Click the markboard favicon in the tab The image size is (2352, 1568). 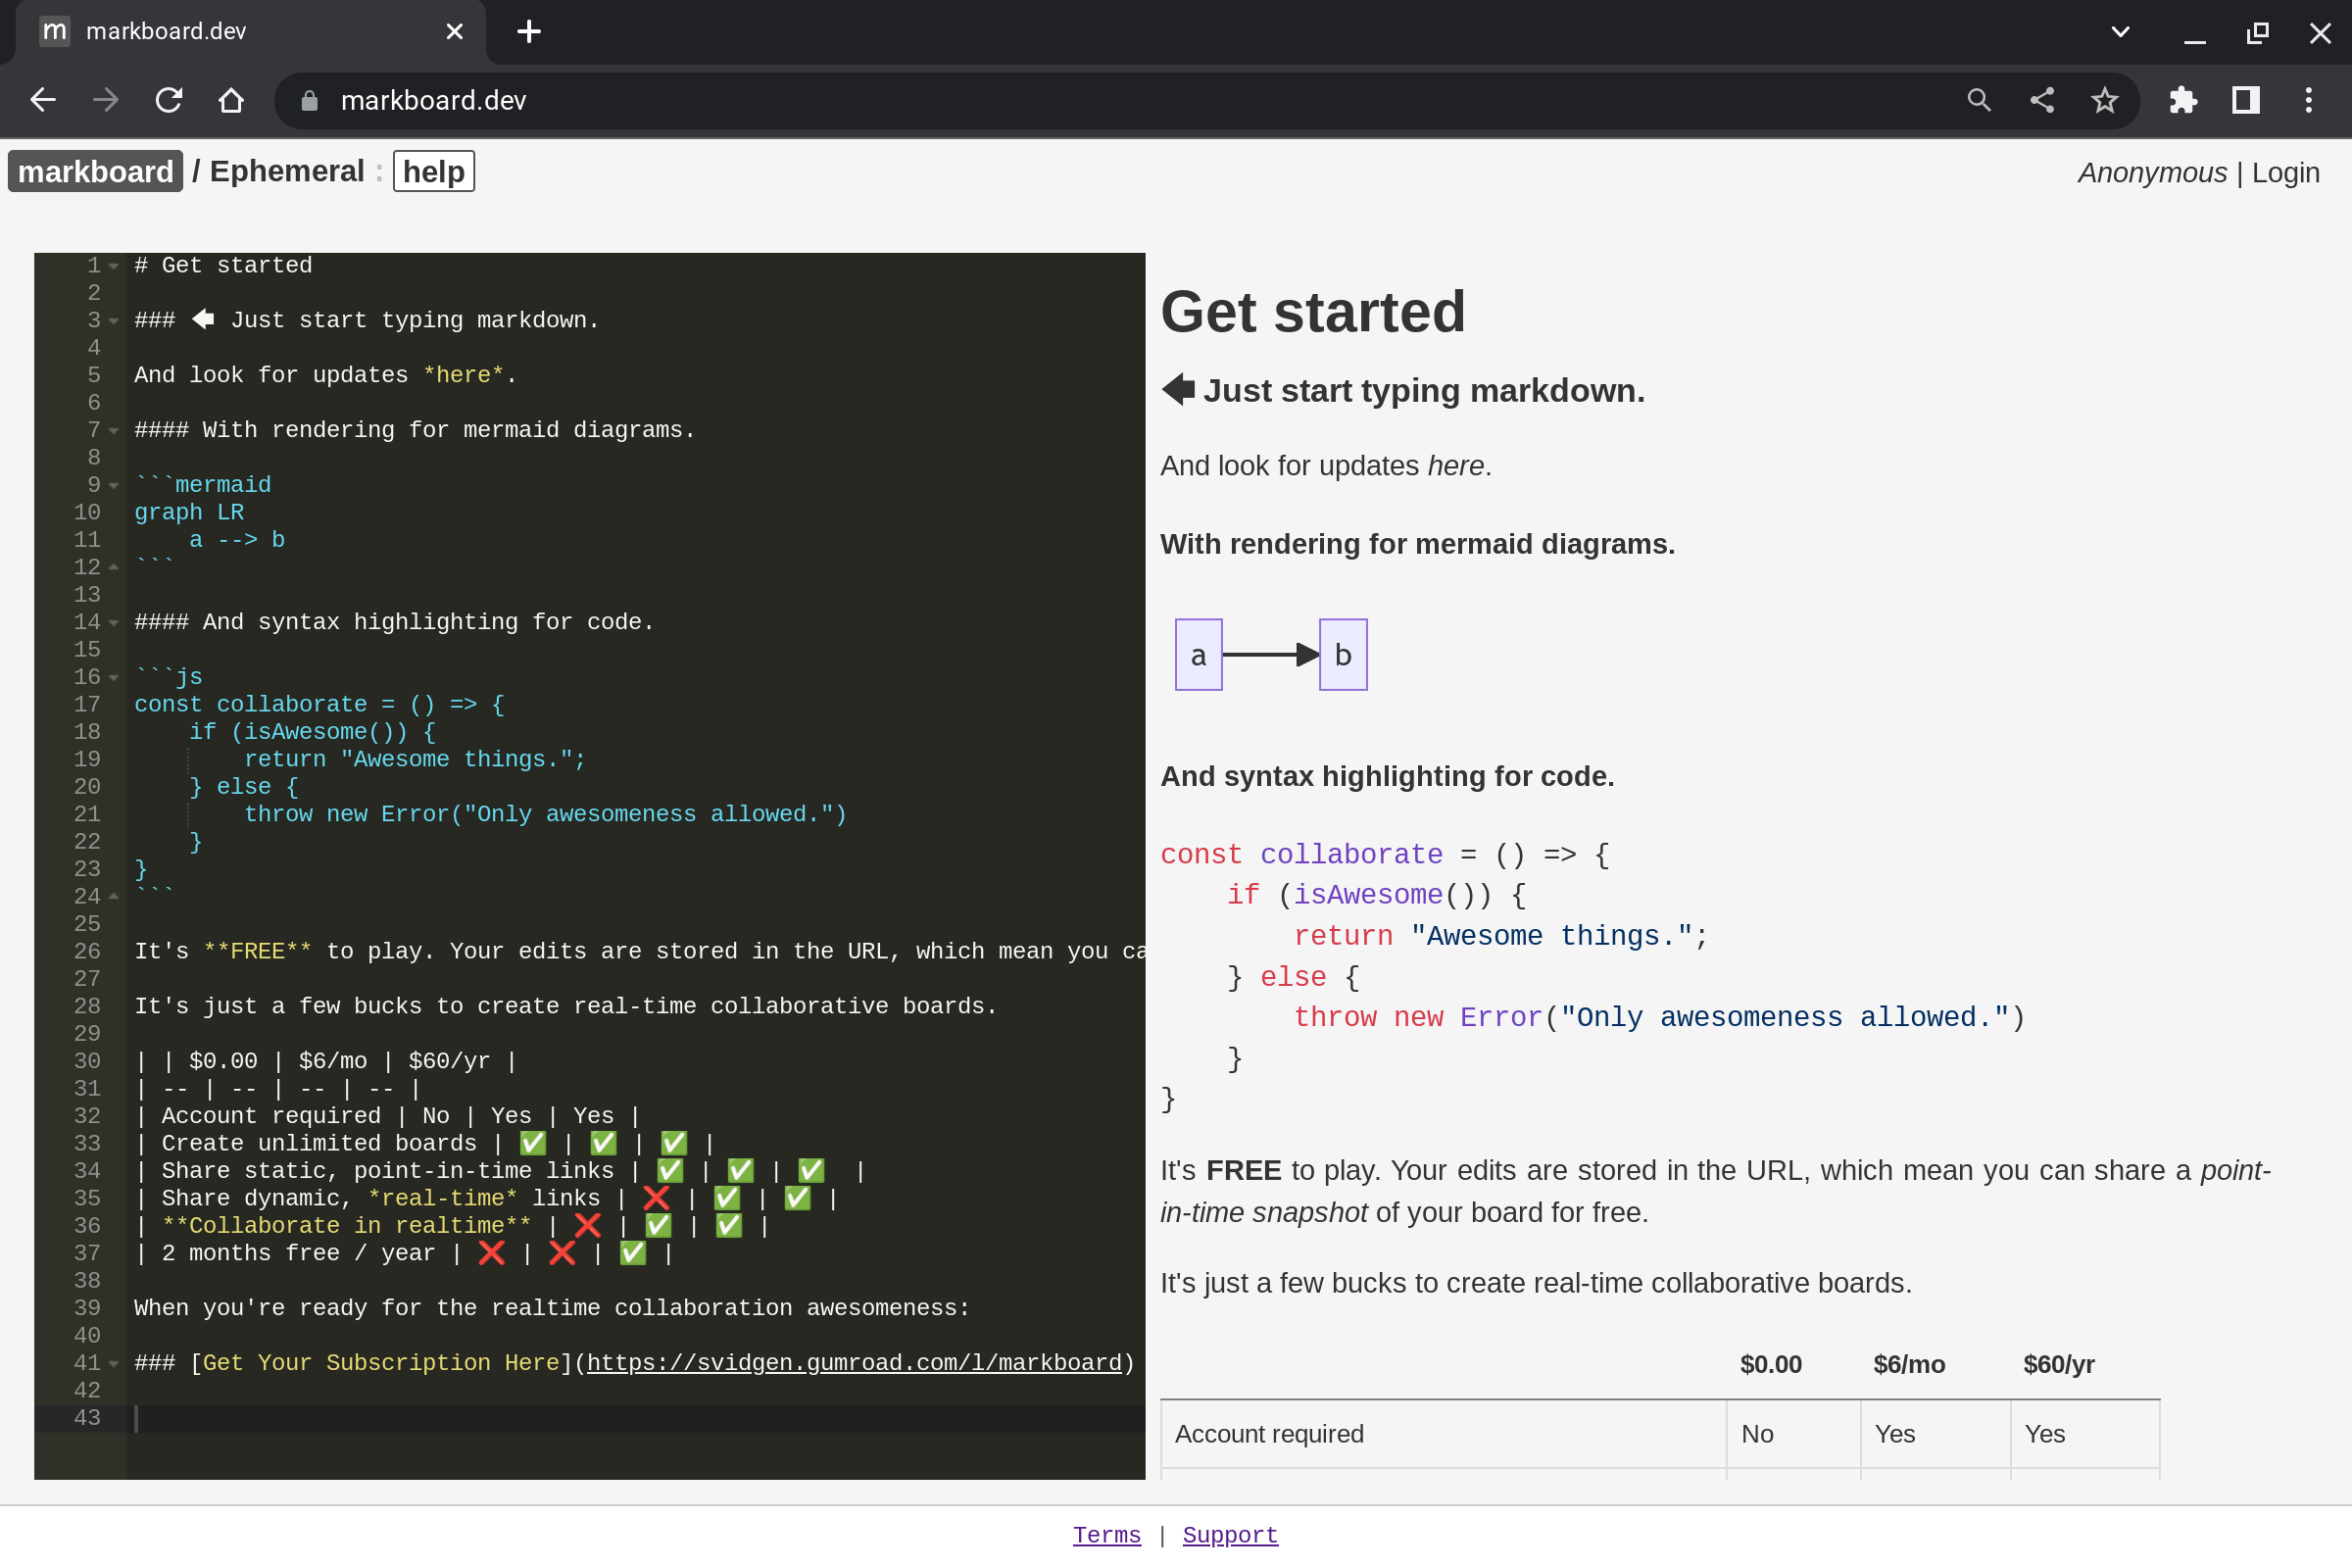pos(55,32)
